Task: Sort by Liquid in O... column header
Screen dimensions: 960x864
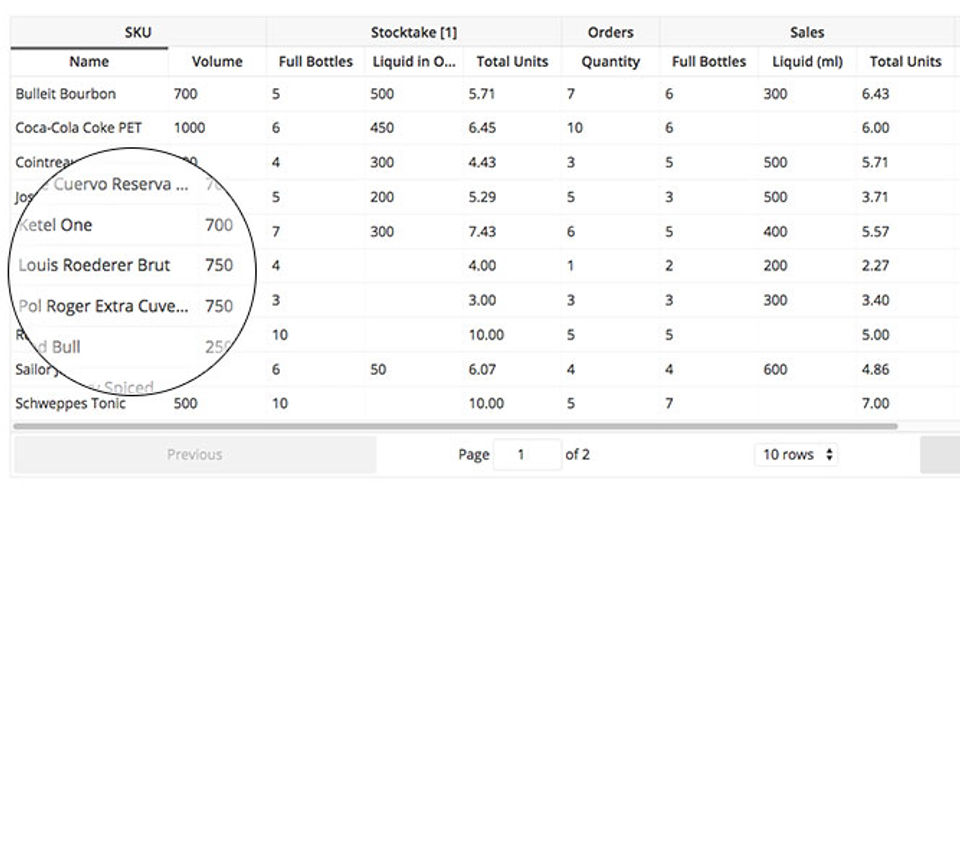Action: pos(414,61)
